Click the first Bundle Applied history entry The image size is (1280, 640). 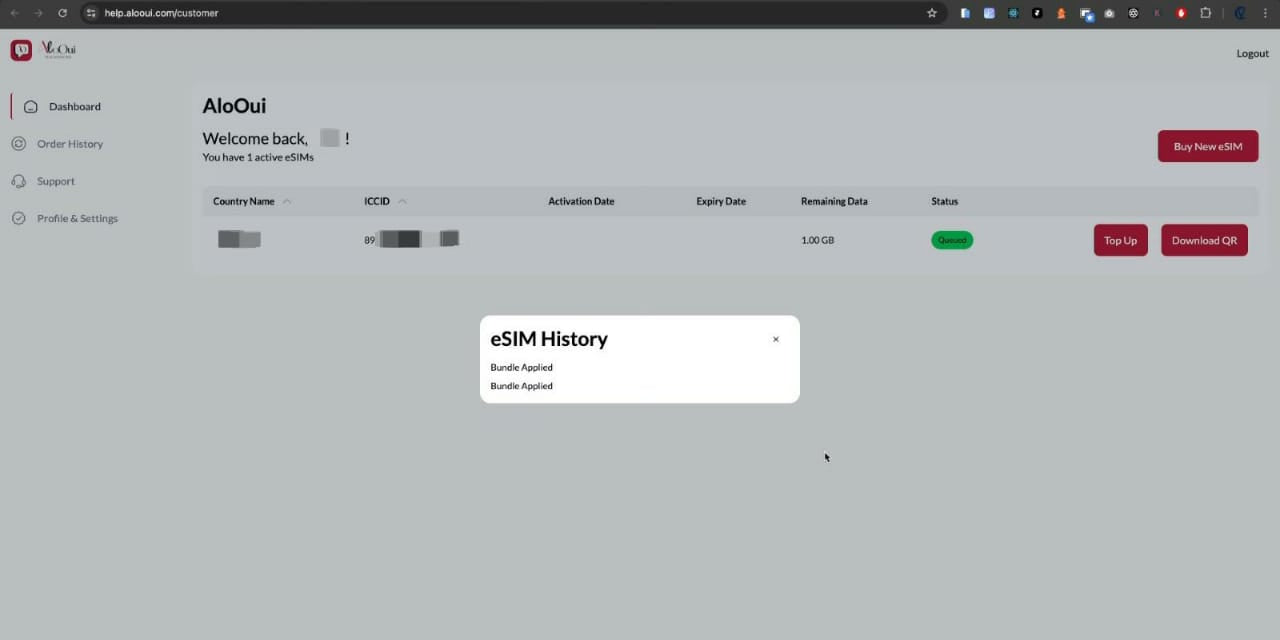[521, 367]
